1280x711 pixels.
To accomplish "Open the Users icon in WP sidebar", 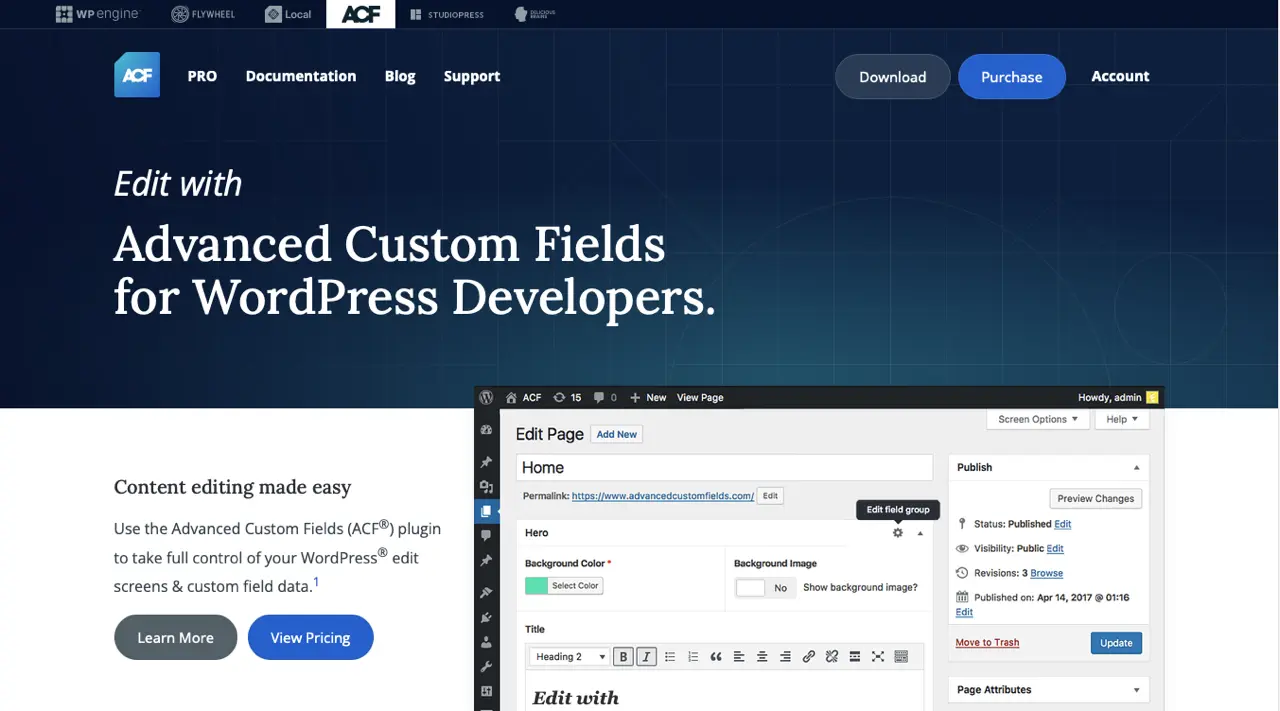I will 486,642.
